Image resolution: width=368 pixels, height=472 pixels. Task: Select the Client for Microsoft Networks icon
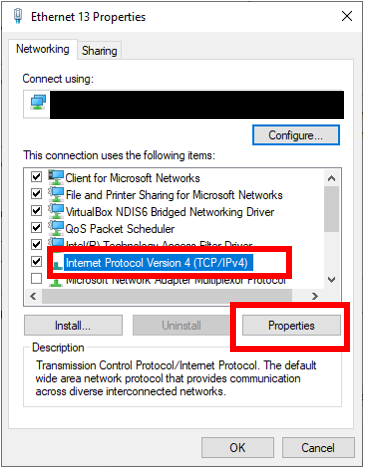(x=56, y=177)
